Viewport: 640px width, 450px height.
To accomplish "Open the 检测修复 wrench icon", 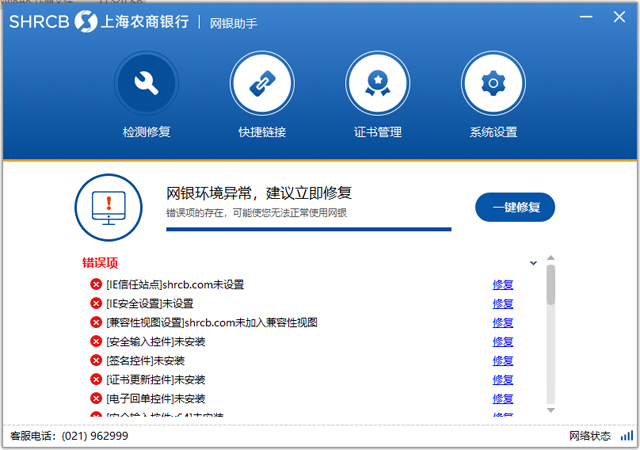I will (x=146, y=83).
